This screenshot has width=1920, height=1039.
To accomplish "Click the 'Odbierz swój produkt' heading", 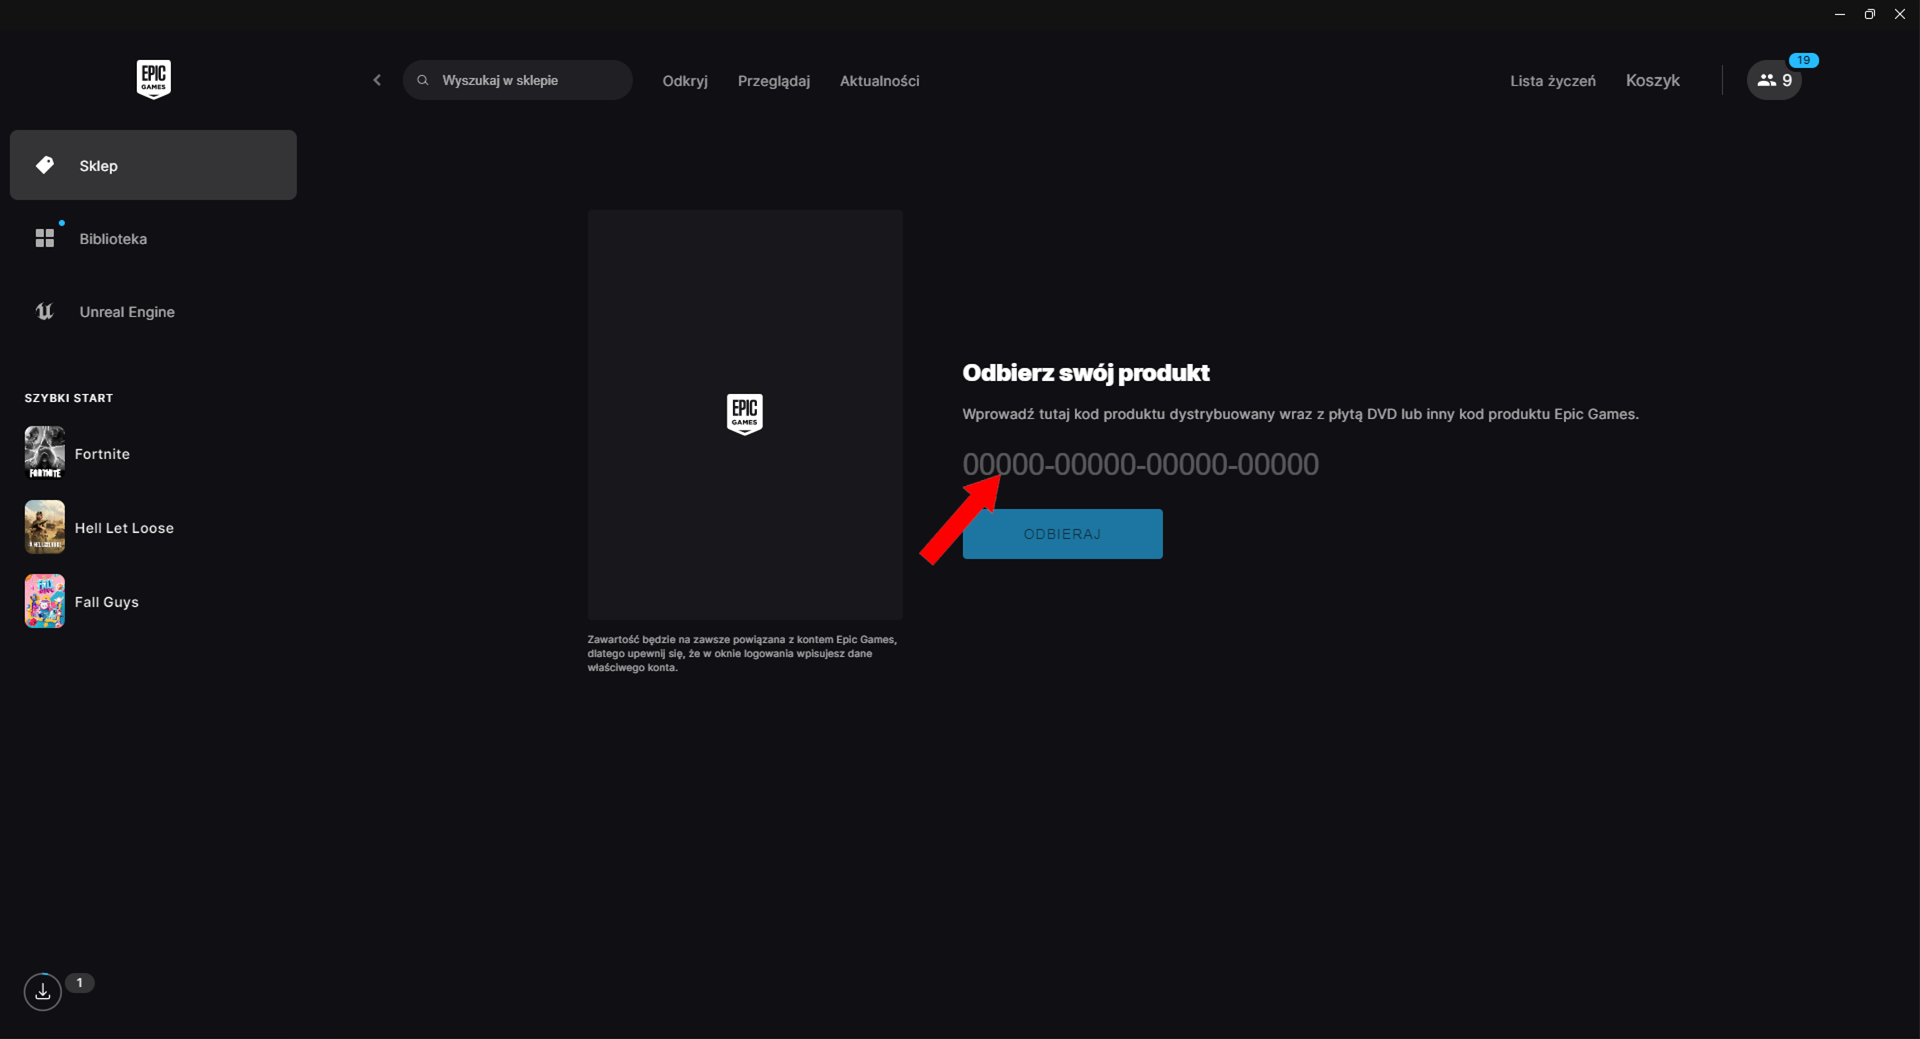I will click(x=1086, y=373).
